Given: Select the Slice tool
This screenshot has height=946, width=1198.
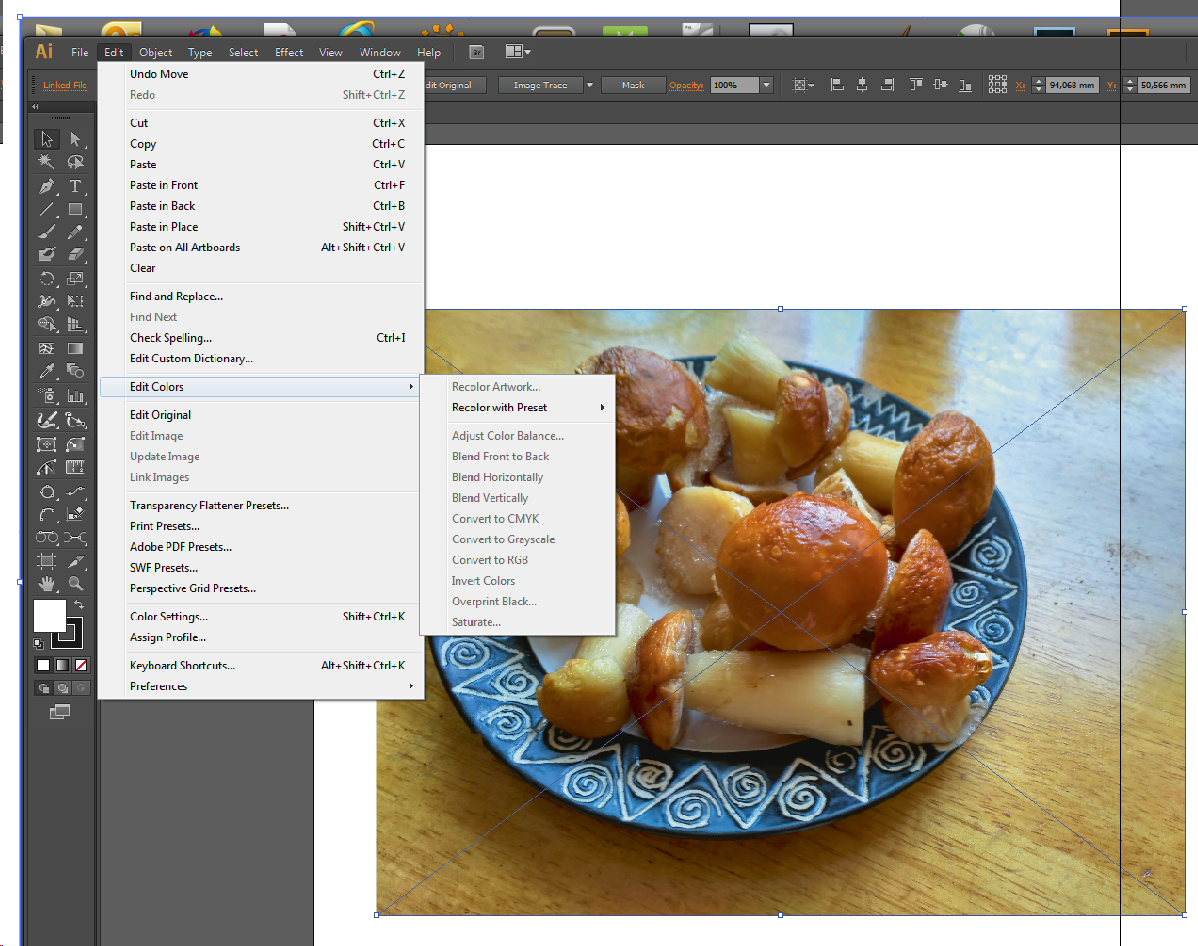Looking at the screenshot, I should (75, 561).
